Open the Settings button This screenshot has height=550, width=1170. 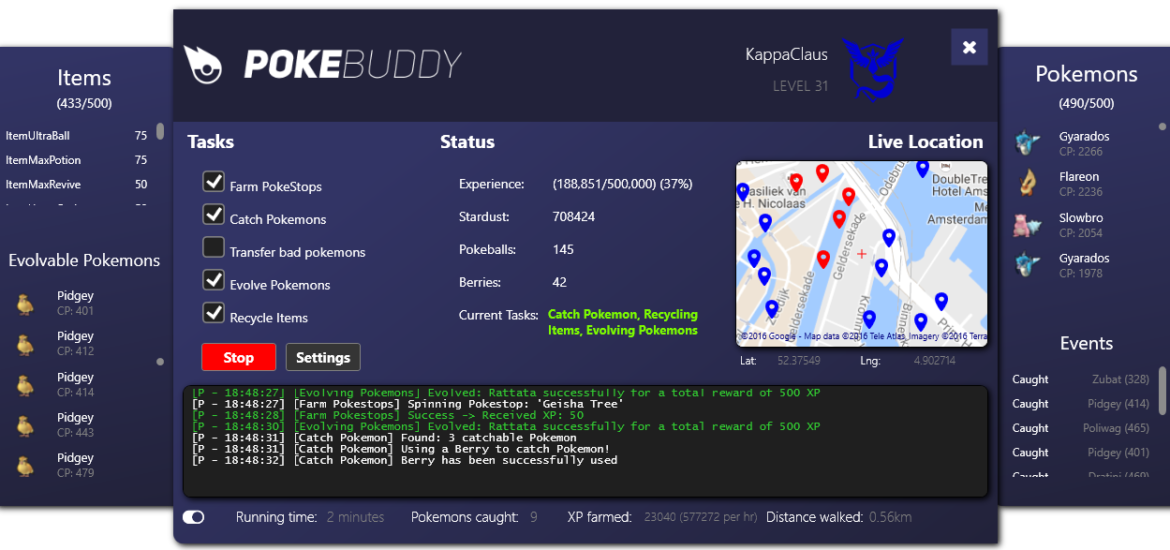pos(323,357)
